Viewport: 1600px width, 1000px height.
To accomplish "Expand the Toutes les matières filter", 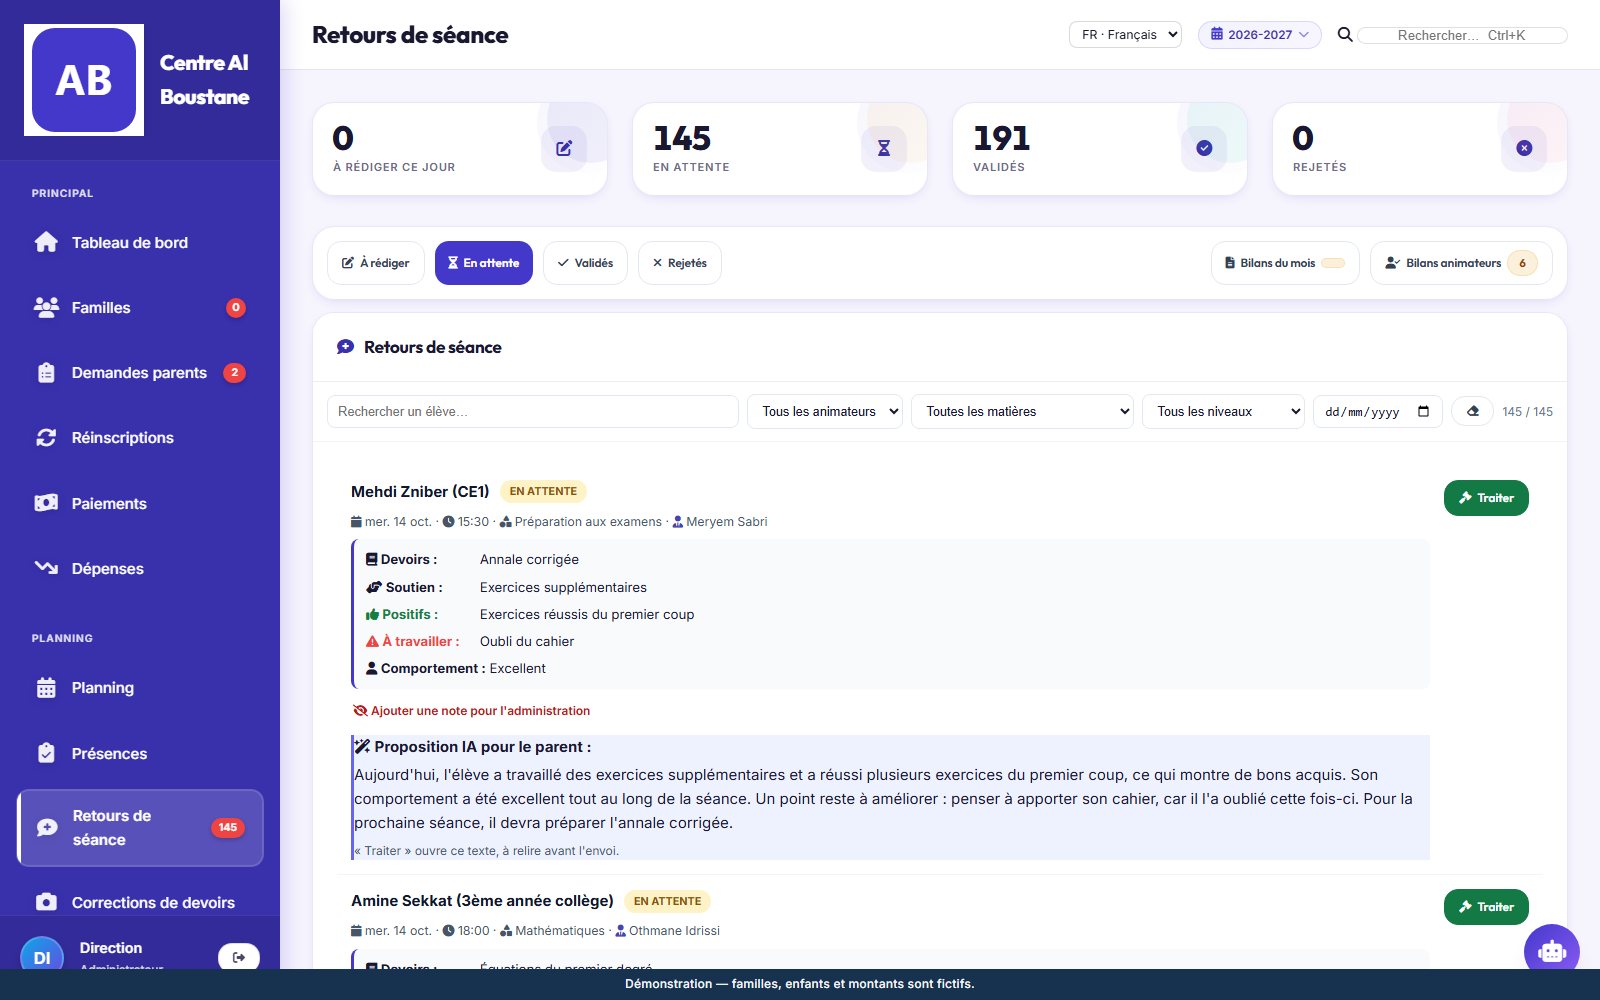I will [x=1022, y=411].
